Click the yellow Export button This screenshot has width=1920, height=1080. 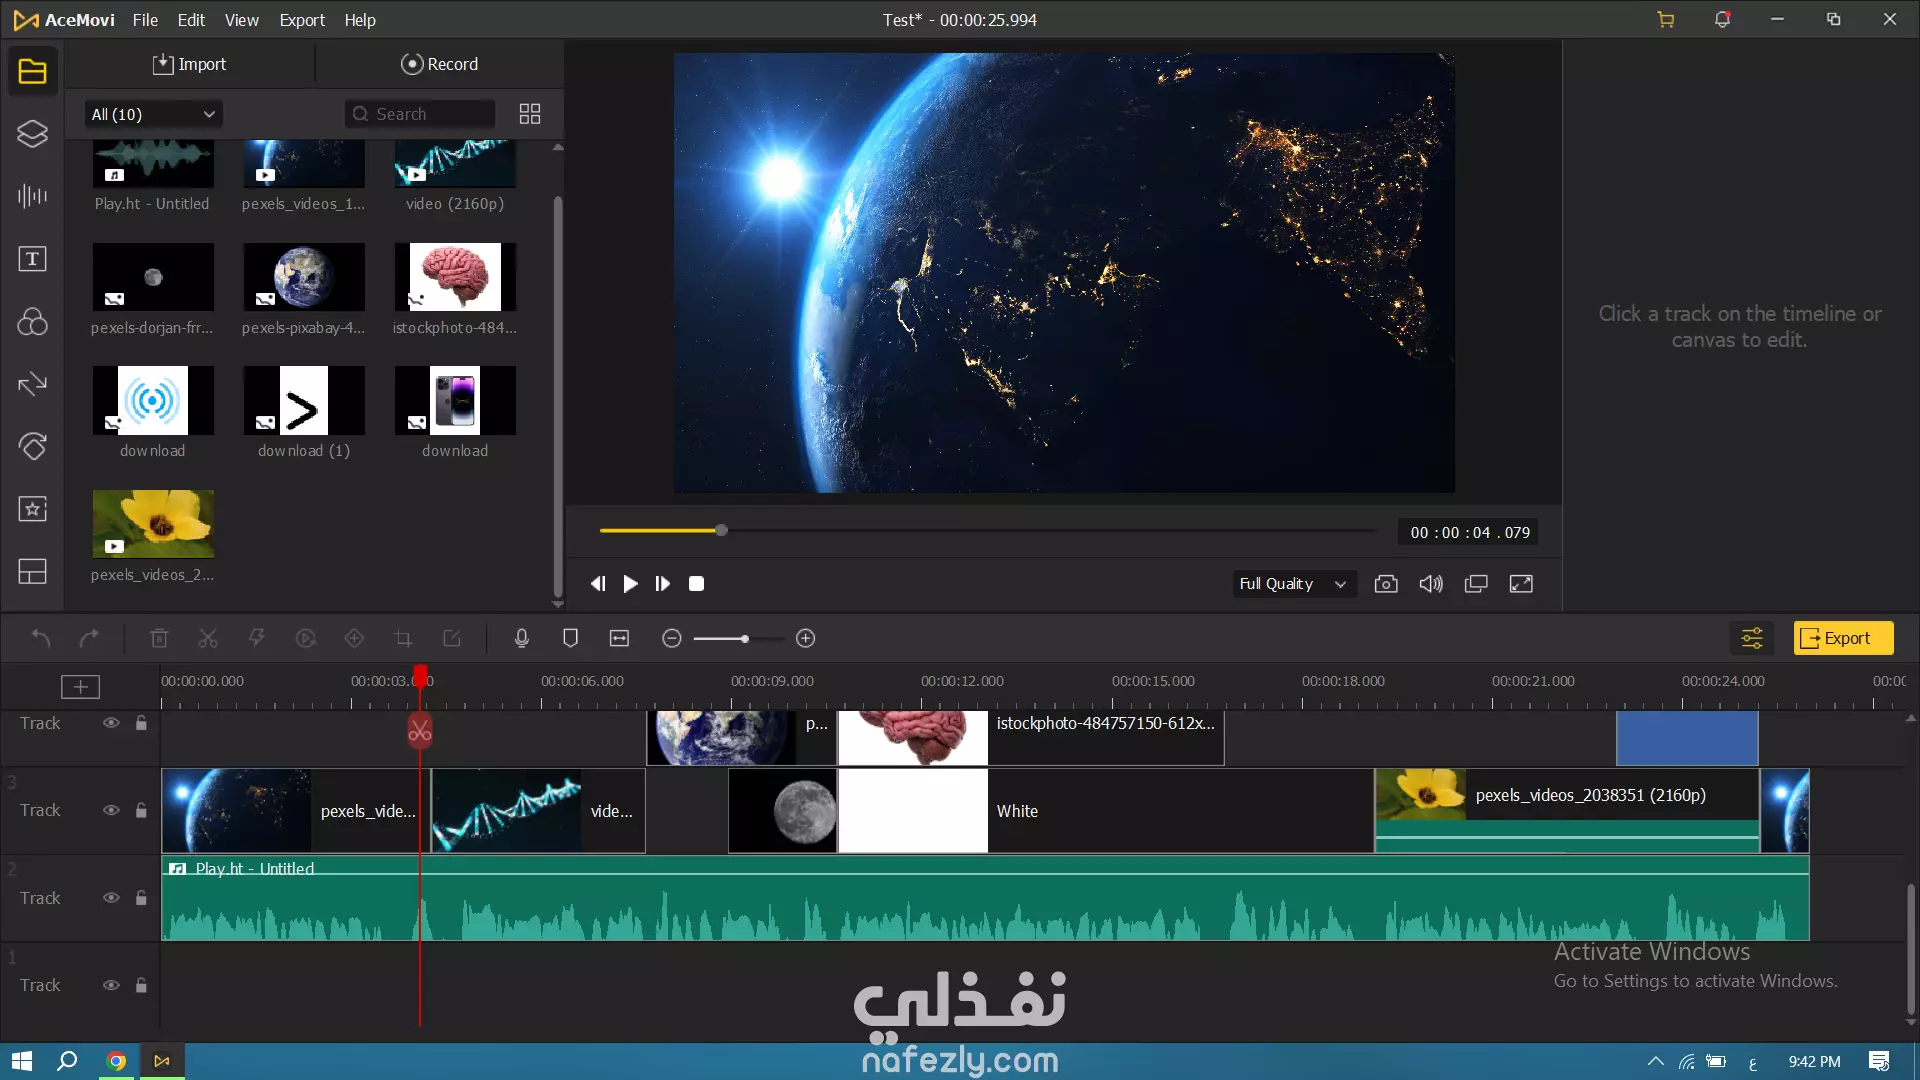point(1843,638)
